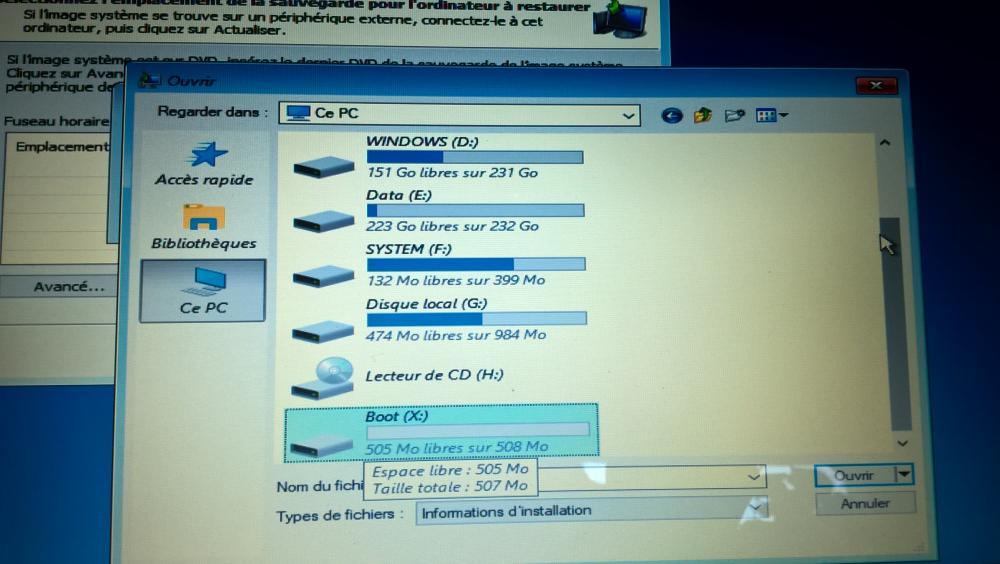Expand the 'Nom du fichier' dropdown arrow
Viewport: 1000px width, 564px height.
pos(754,477)
